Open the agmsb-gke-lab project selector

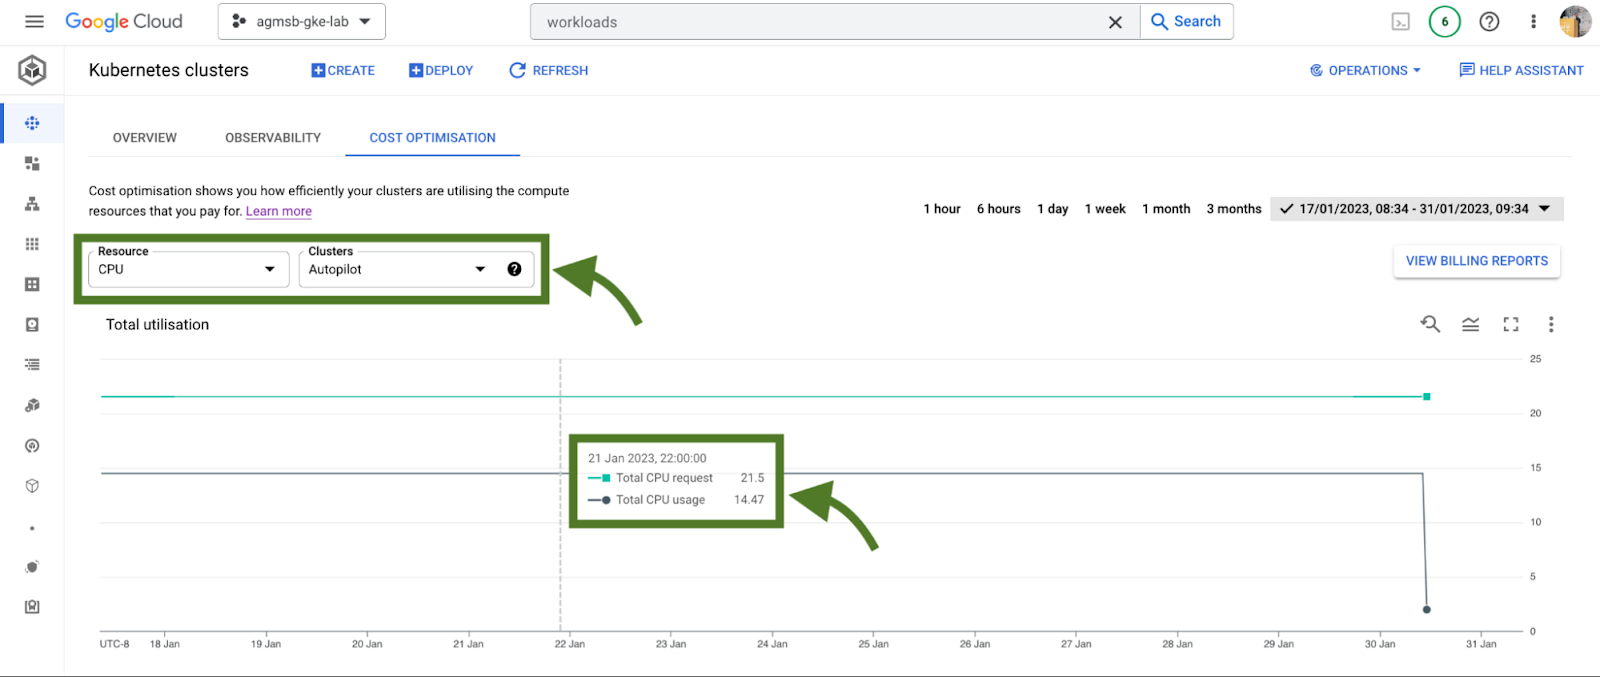pyautogui.click(x=301, y=22)
